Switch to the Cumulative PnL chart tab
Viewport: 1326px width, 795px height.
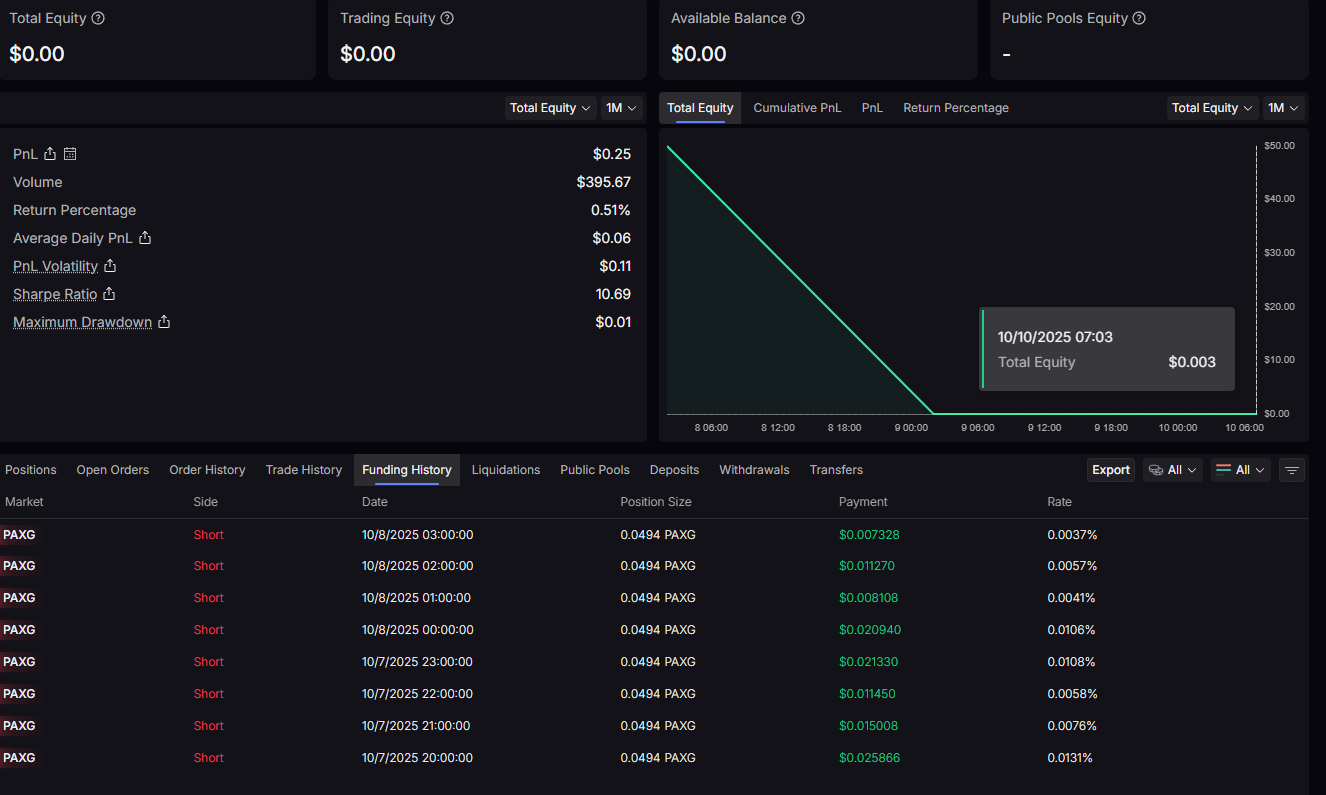coord(797,108)
